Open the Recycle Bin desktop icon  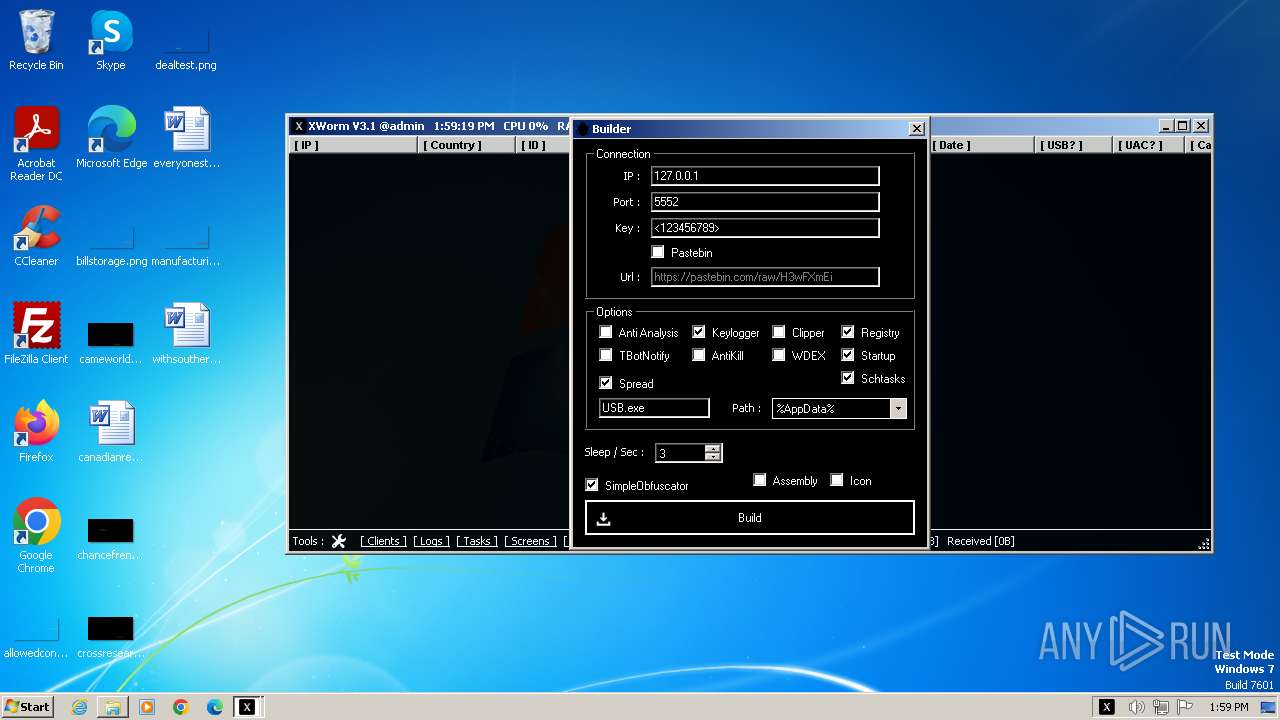pos(36,42)
